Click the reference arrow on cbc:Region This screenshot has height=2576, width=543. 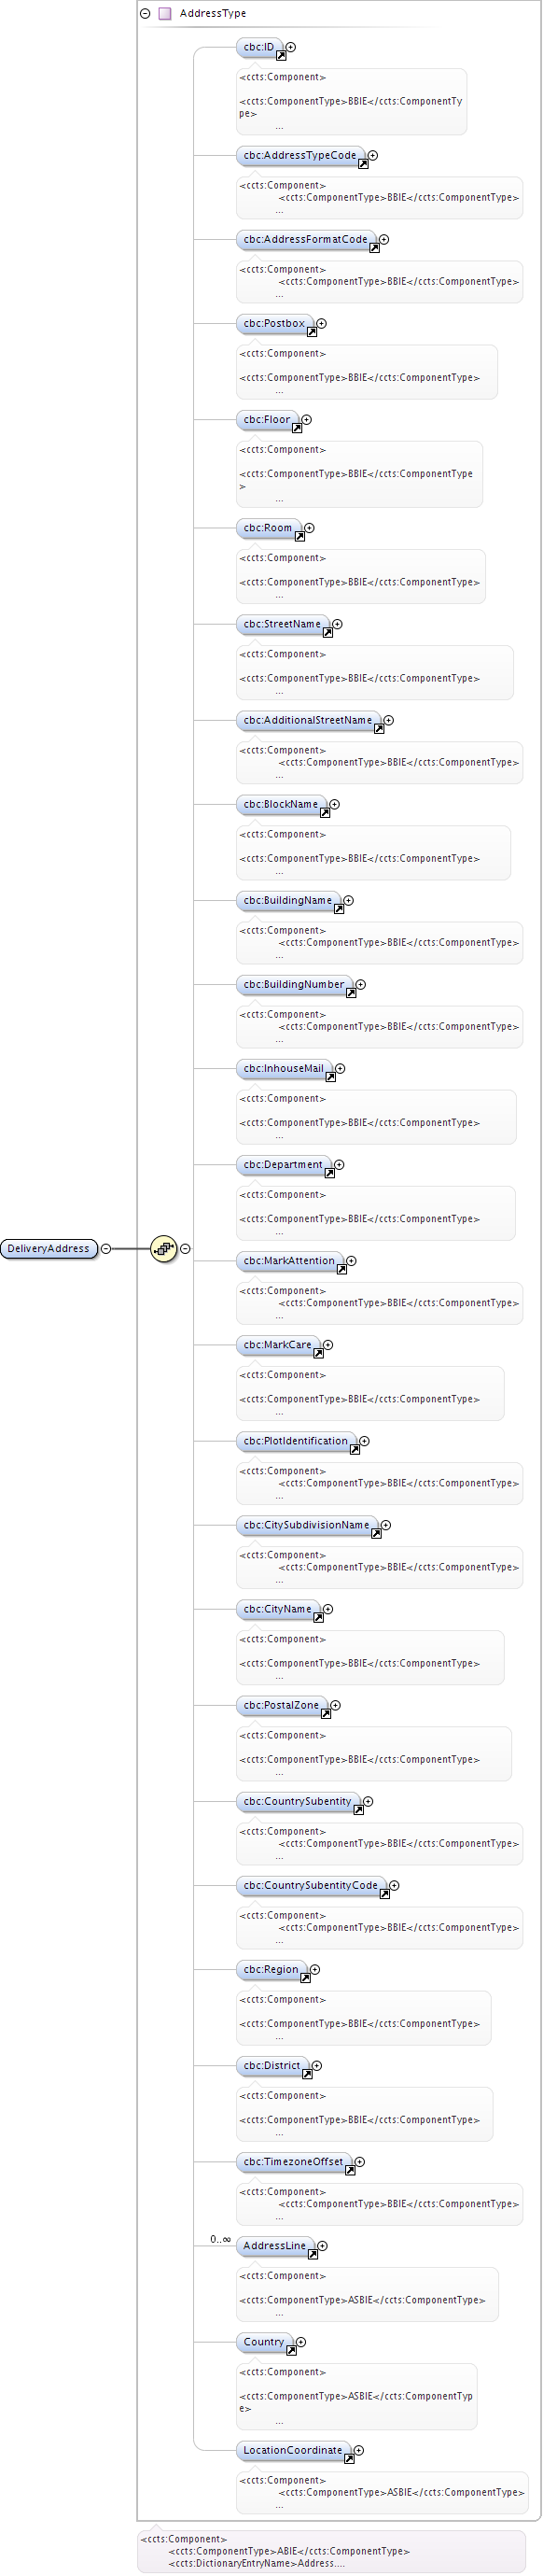[306, 1978]
